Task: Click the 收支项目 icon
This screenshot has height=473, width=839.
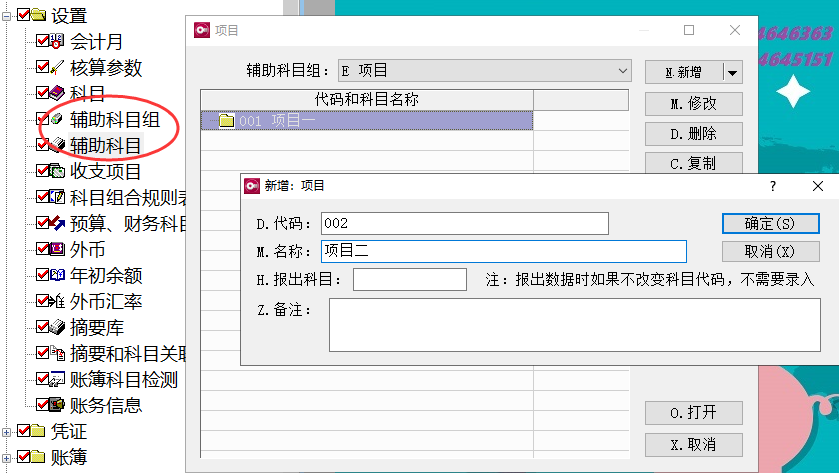Action: [x=57, y=171]
